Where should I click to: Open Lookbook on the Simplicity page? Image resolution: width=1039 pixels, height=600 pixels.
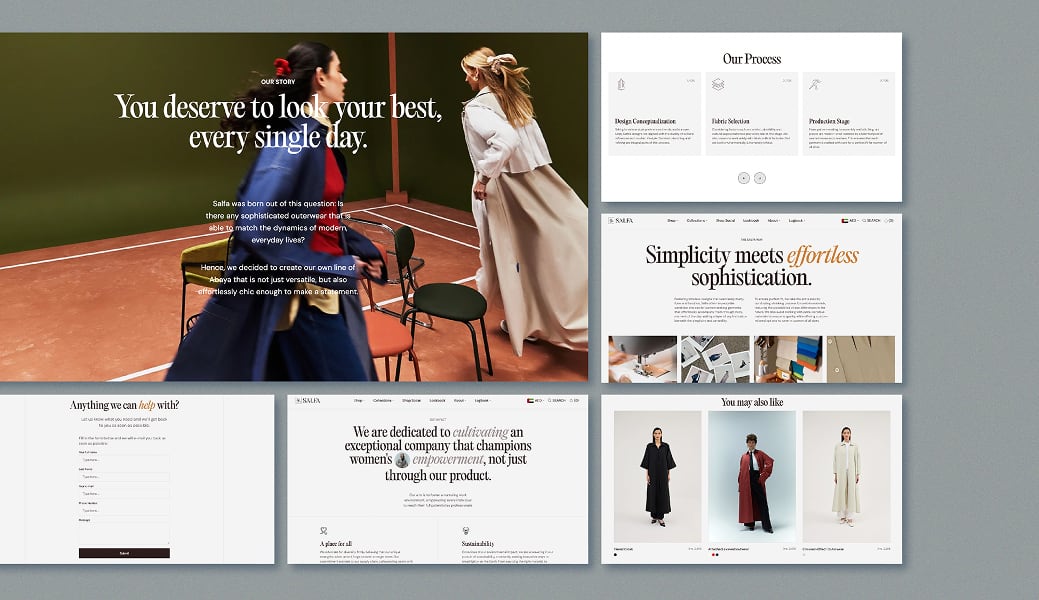751,221
